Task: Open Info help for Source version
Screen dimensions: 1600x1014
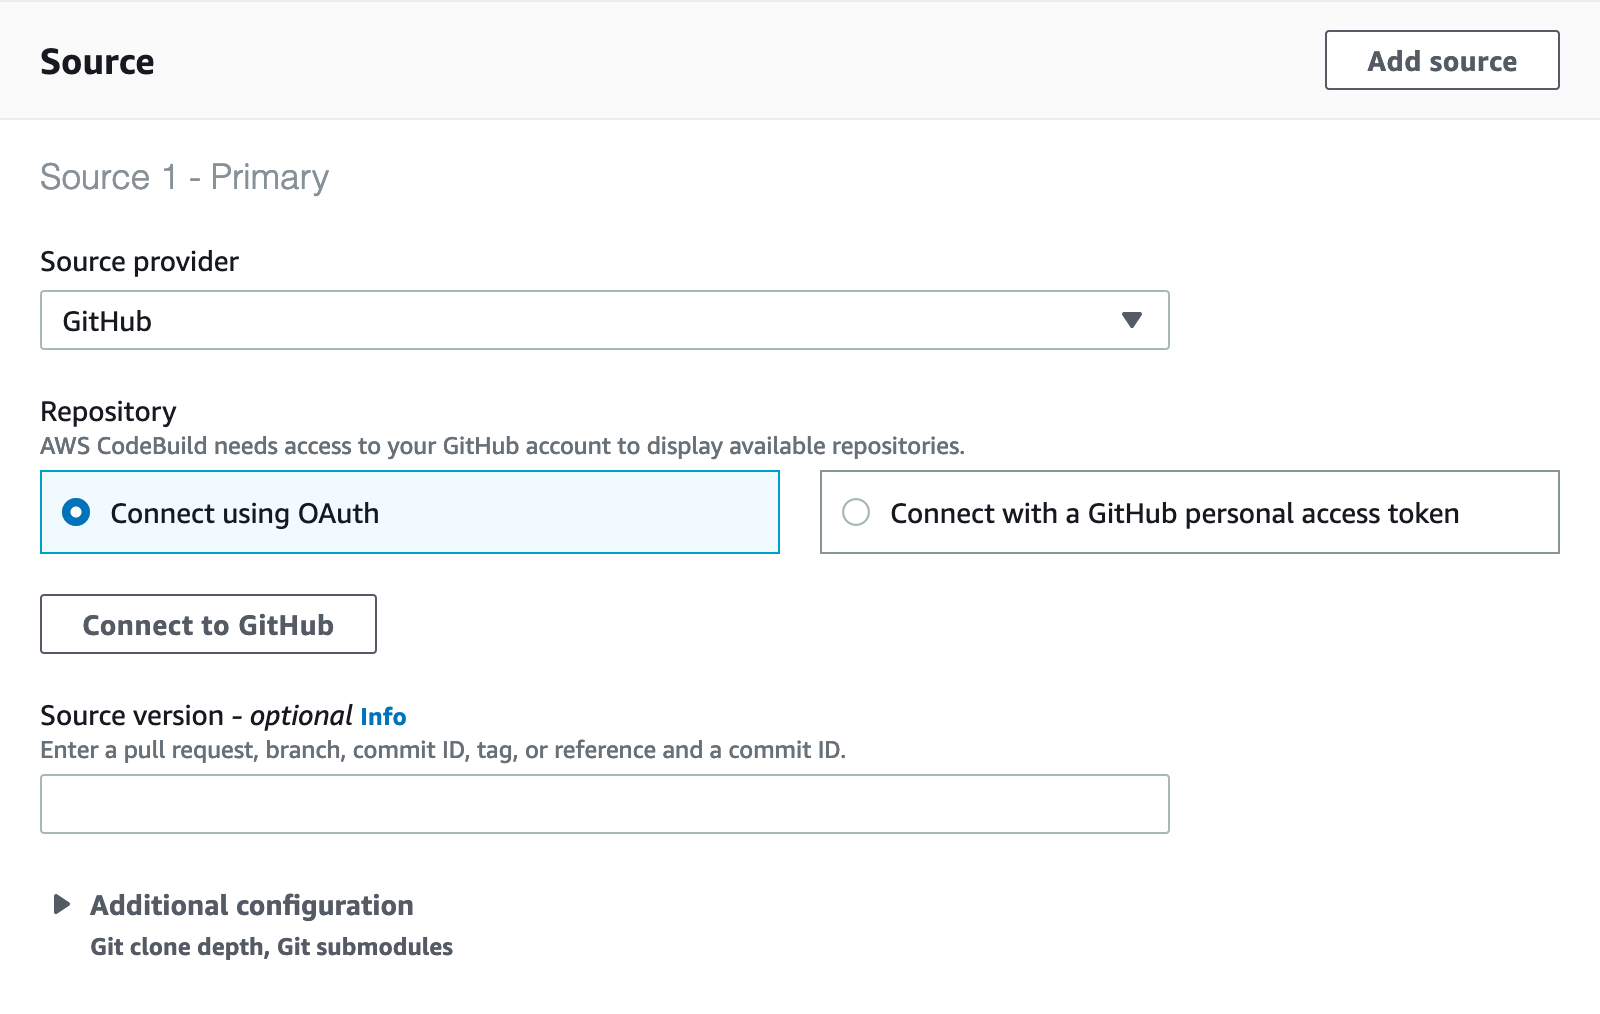Action: 384,716
